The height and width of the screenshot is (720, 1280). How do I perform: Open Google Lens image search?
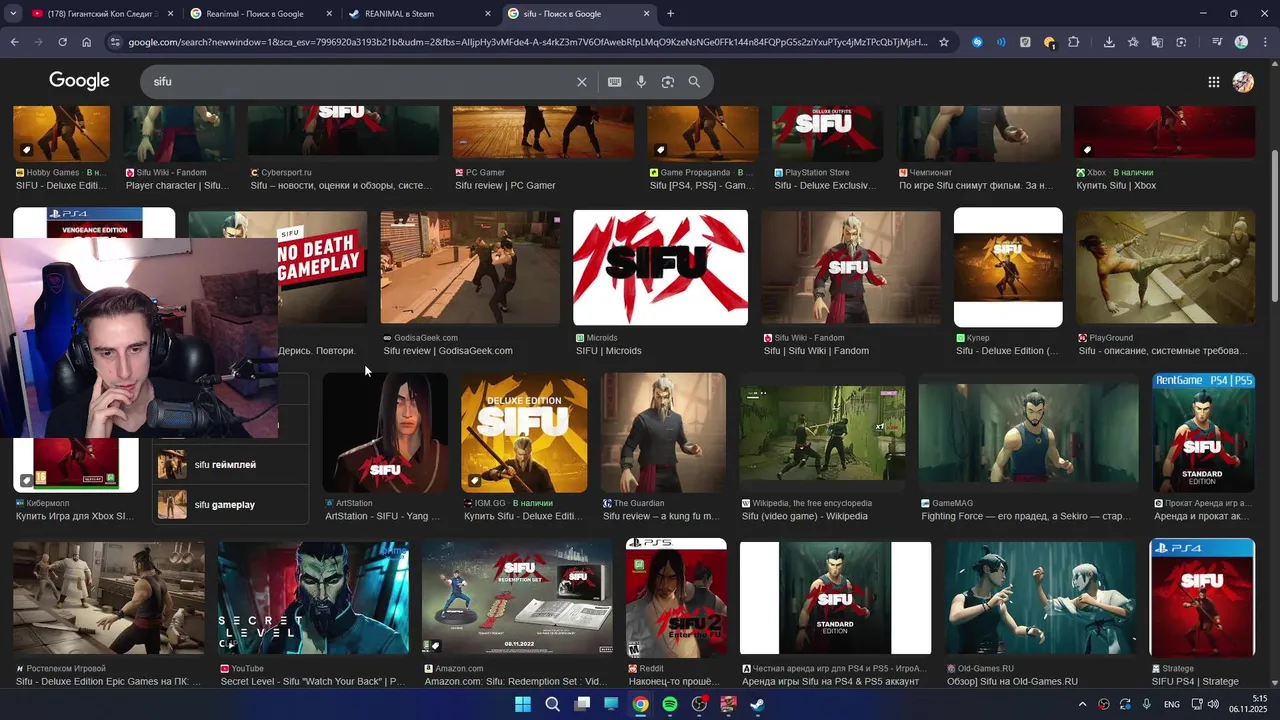pos(668,82)
